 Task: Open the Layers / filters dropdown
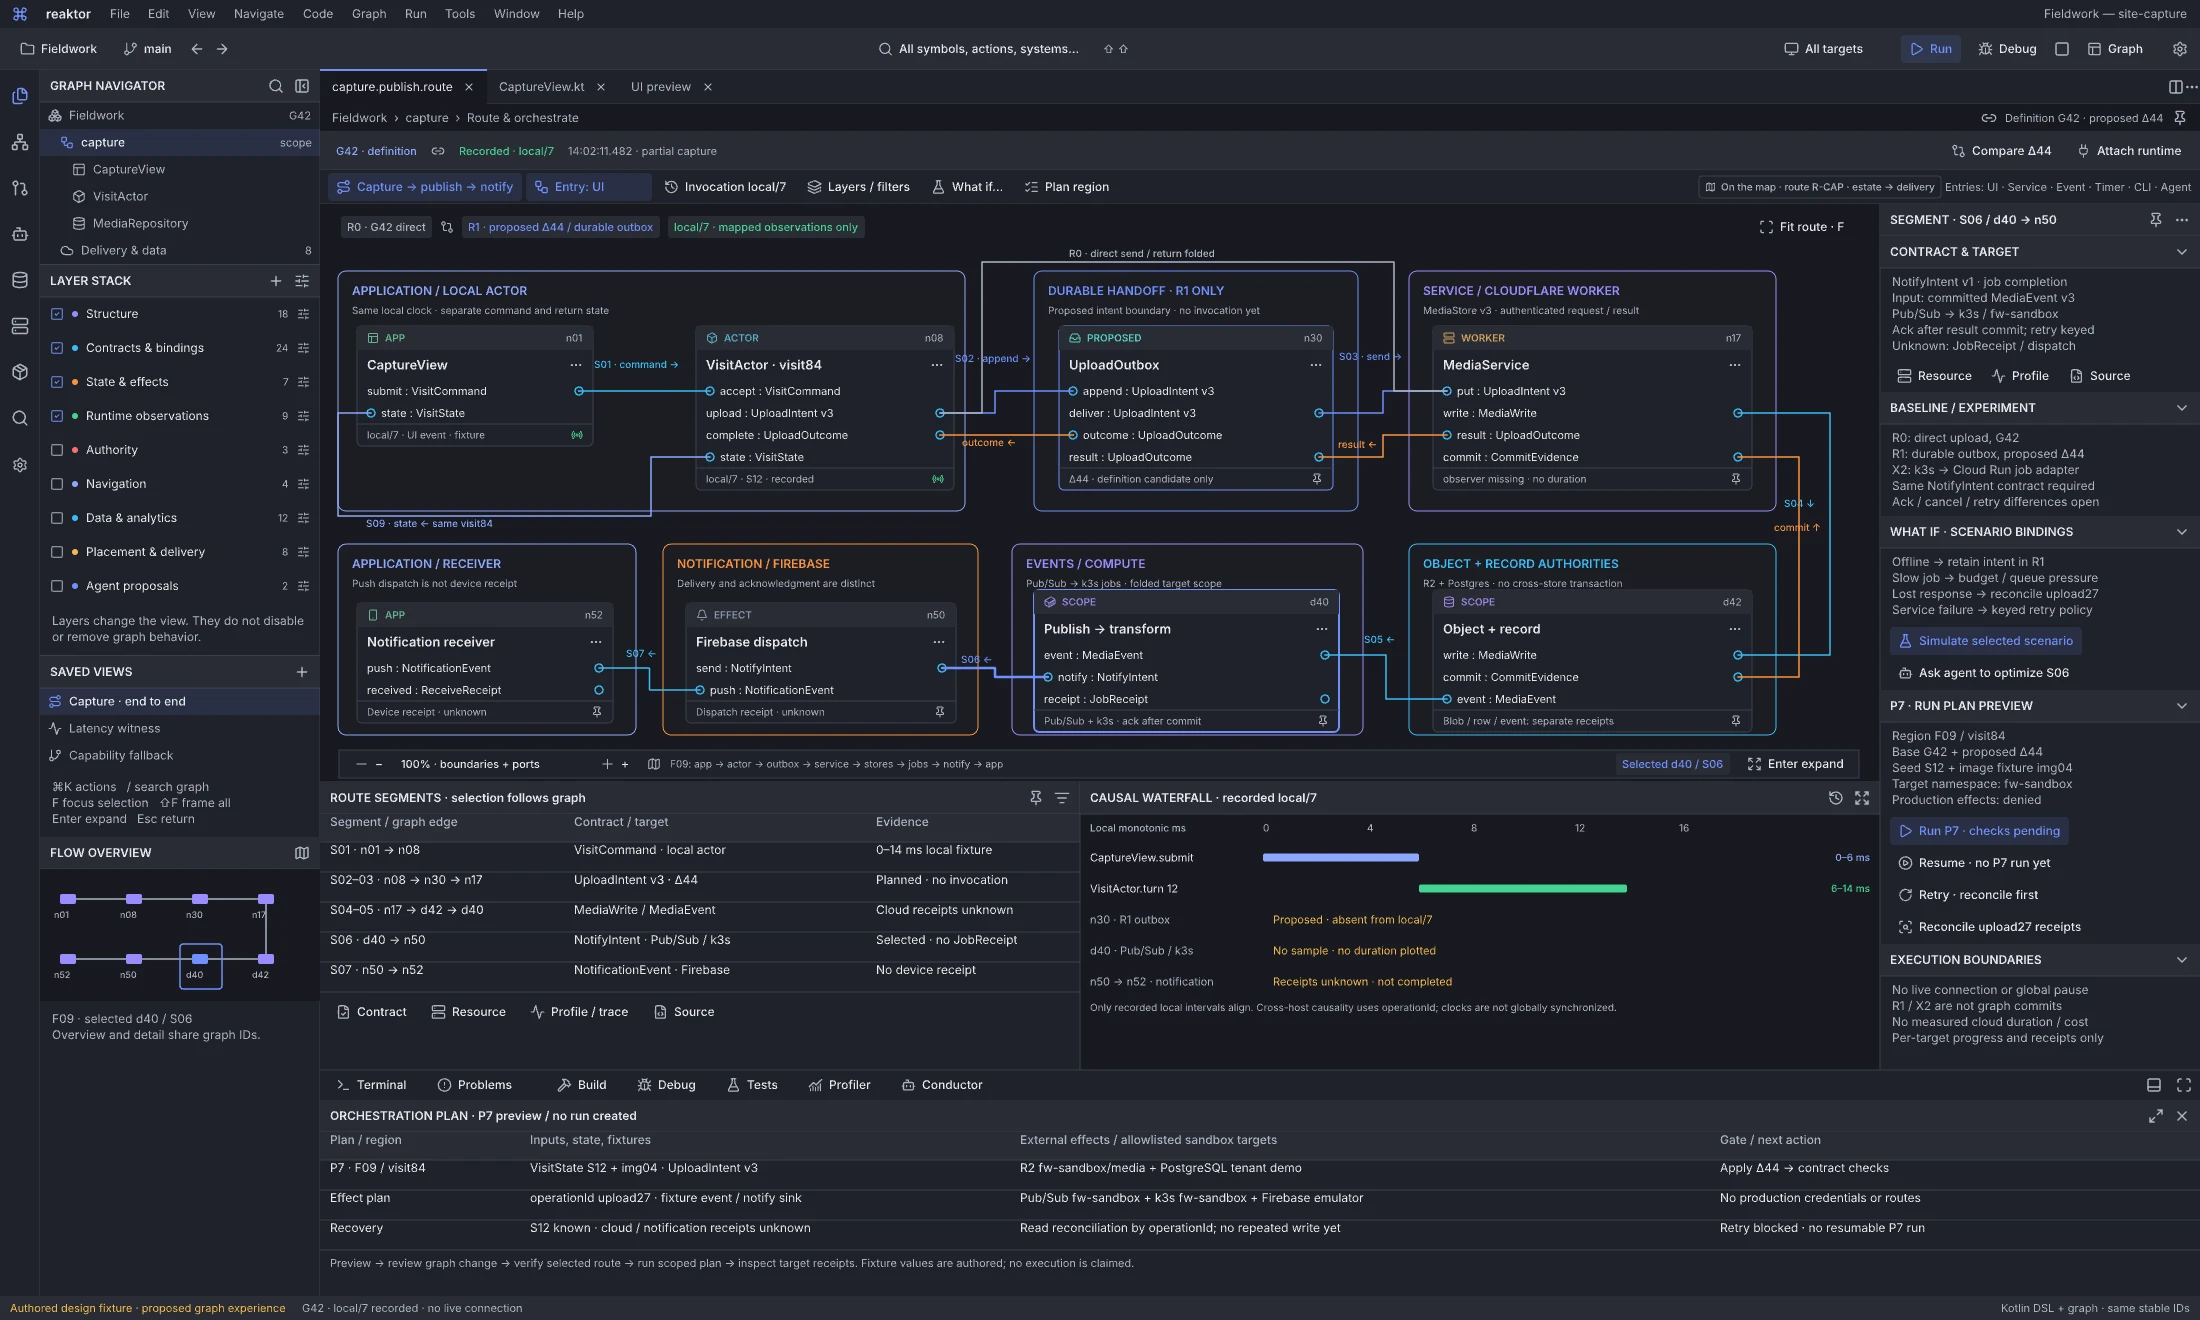tap(858, 187)
